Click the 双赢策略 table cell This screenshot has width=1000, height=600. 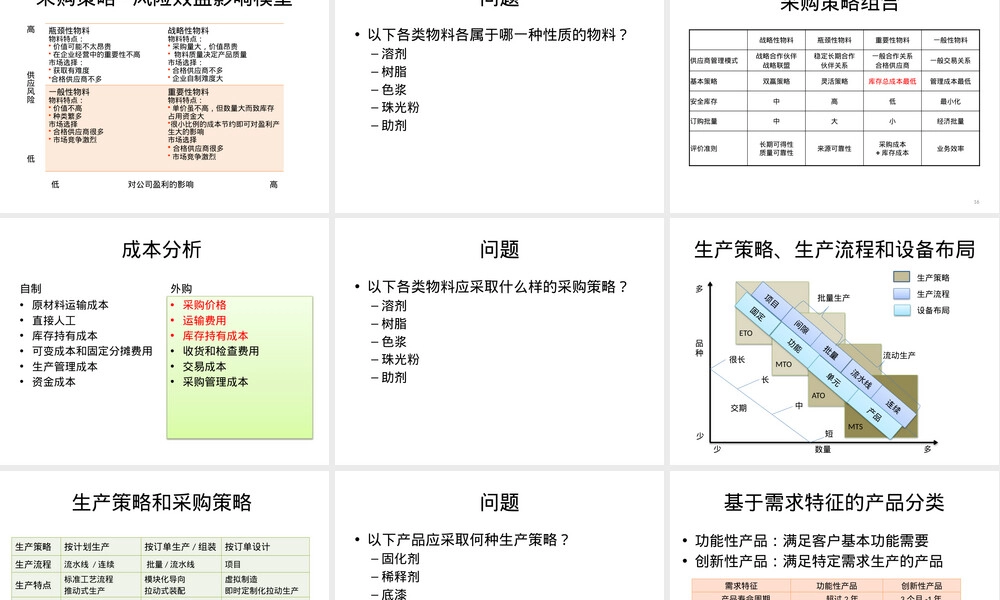click(776, 81)
